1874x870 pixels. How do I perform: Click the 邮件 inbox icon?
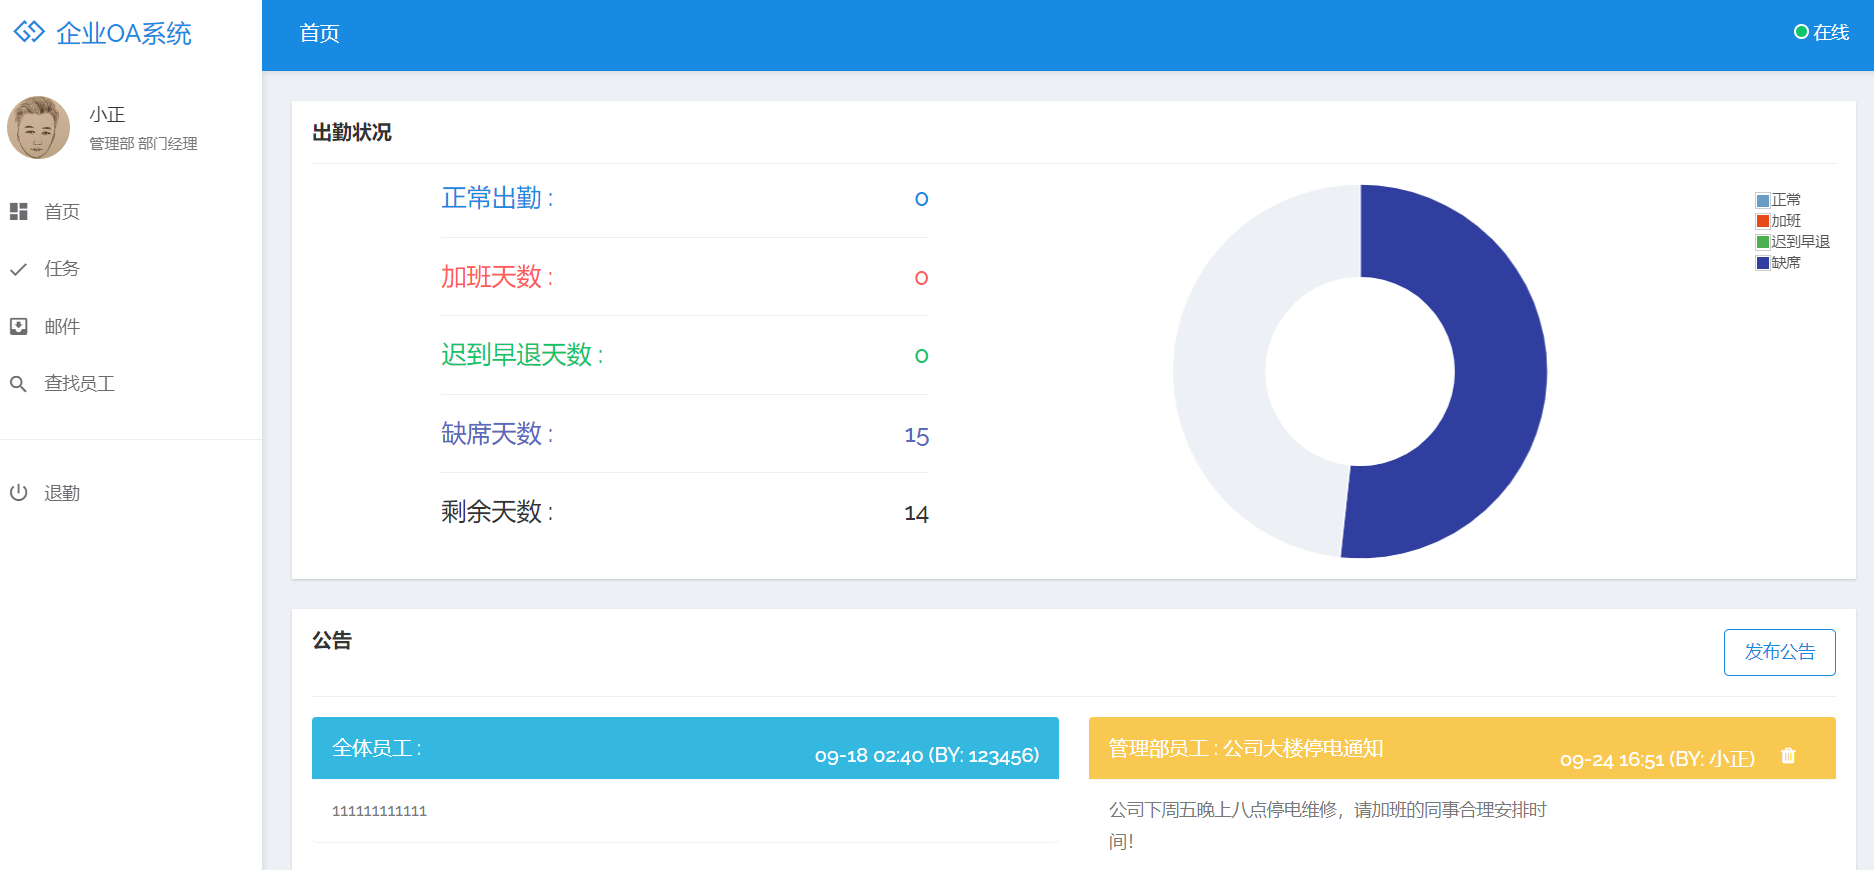(x=18, y=326)
